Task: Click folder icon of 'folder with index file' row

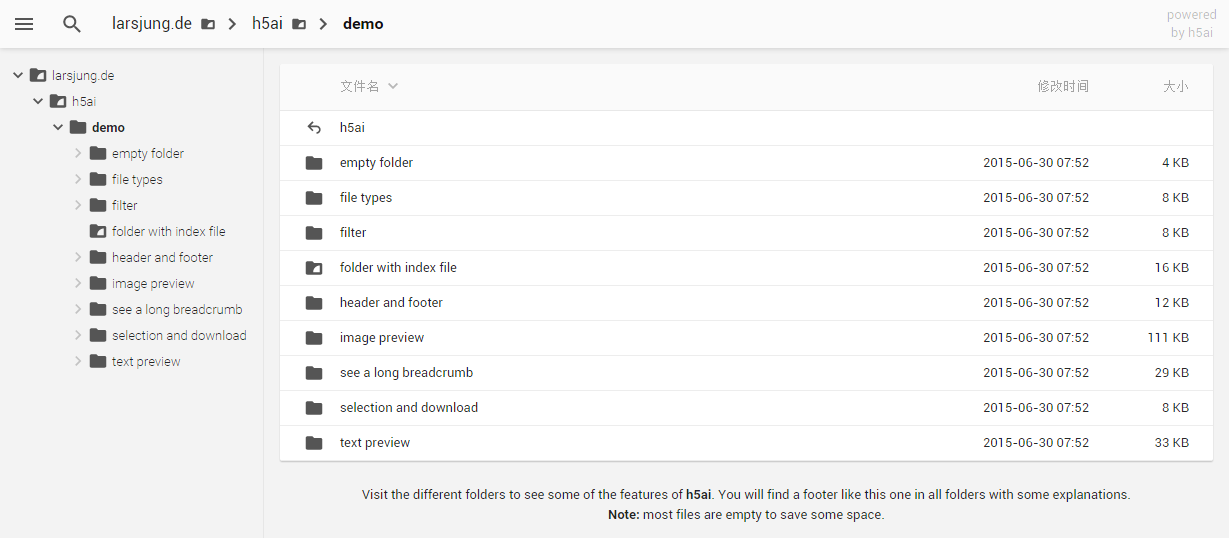Action: point(314,268)
